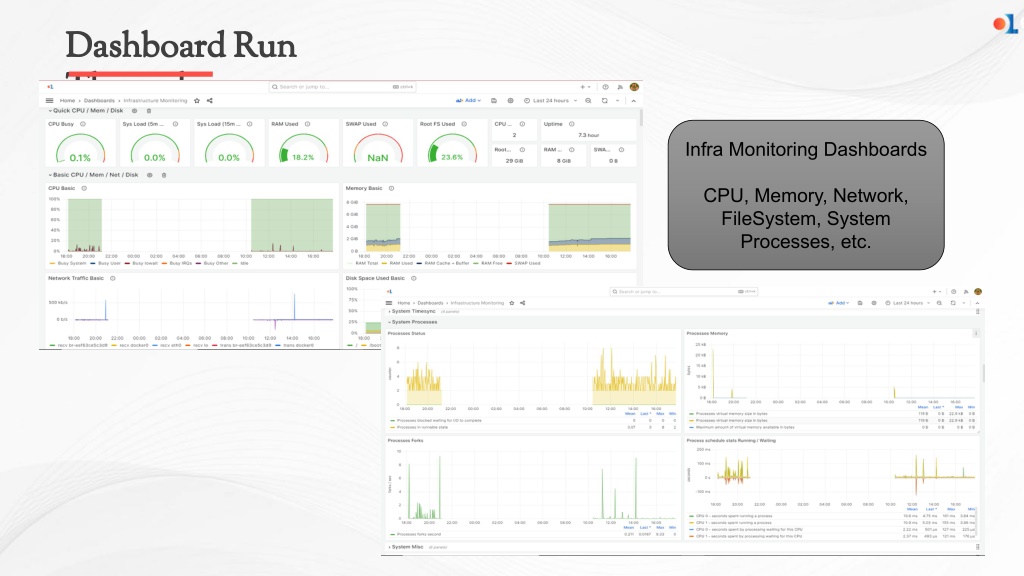Click Infrastructure Monitoring breadcrumb in upper window
The image size is (1024, 576).
coord(155,101)
